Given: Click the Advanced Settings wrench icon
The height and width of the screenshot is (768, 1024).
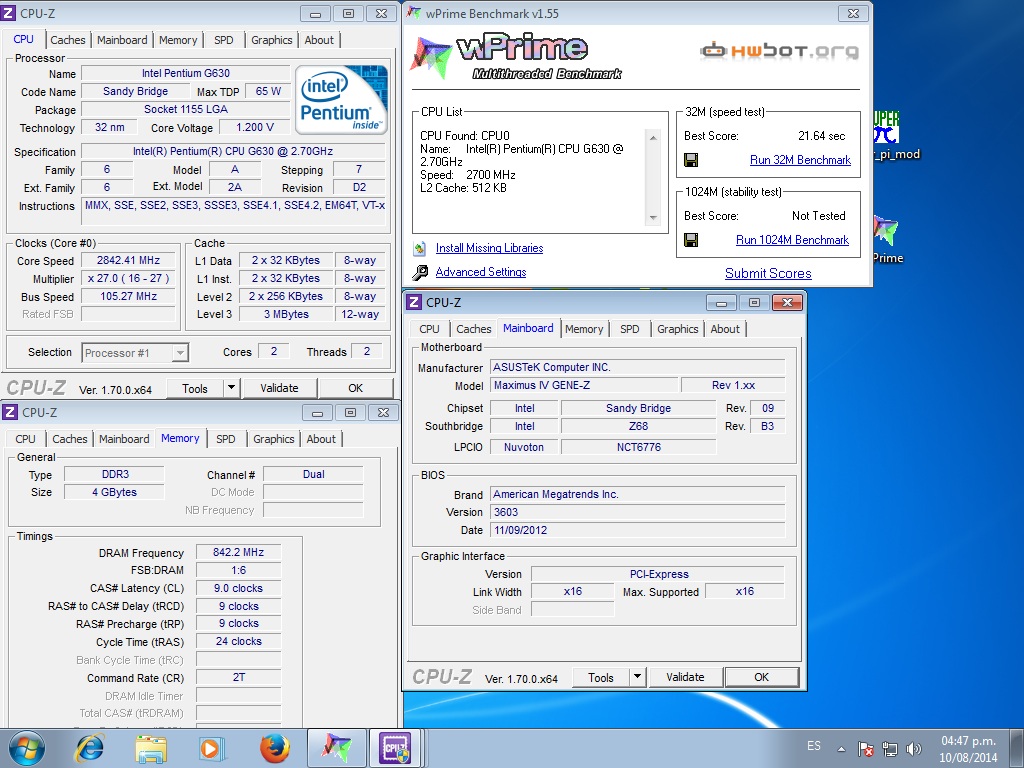Looking at the screenshot, I should point(420,272).
